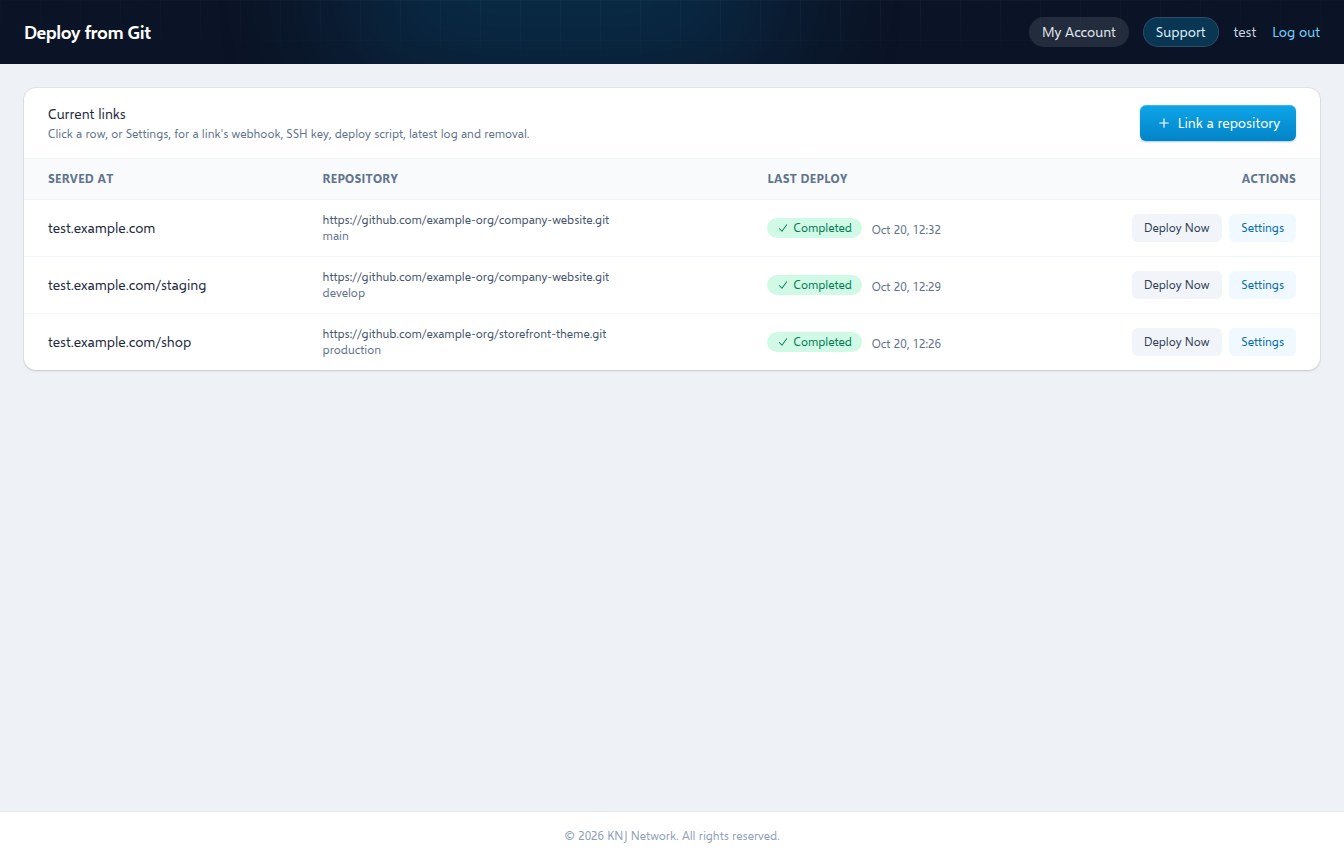The image size is (1344, 860).
Task: Click the plus icon on Link a repository
Action: (1163, 123)
